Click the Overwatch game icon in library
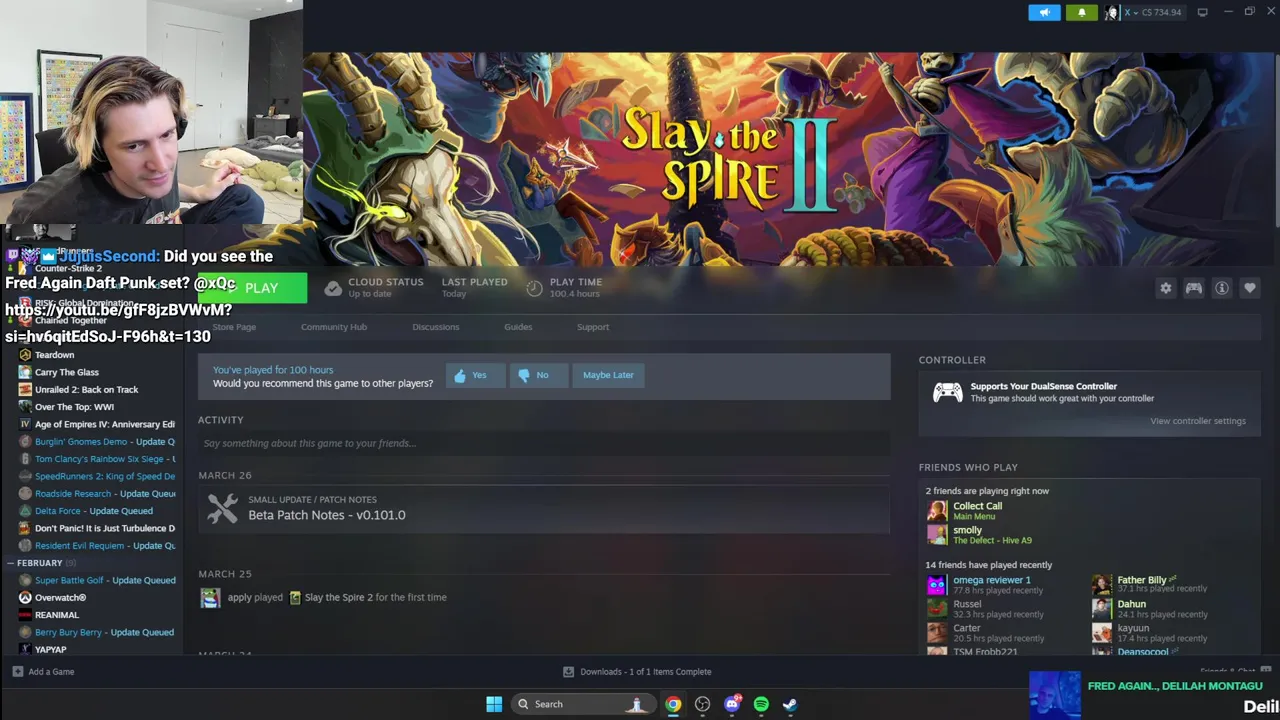Image resolution: width=1280 pixels, height=720 pixels. point(25,598)
